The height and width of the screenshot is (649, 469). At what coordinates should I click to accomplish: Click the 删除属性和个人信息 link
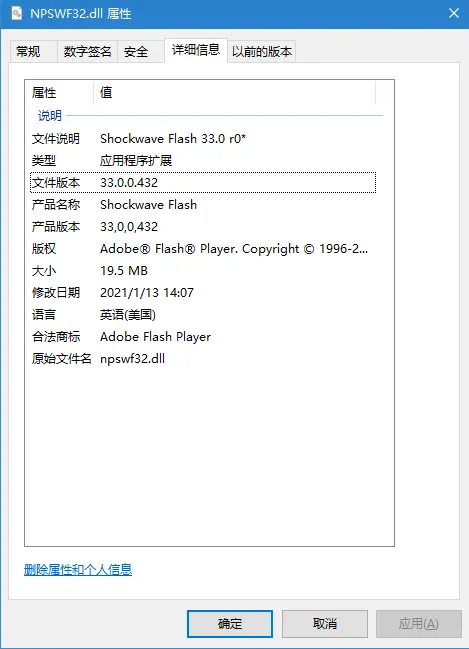(x=78, y=570)
